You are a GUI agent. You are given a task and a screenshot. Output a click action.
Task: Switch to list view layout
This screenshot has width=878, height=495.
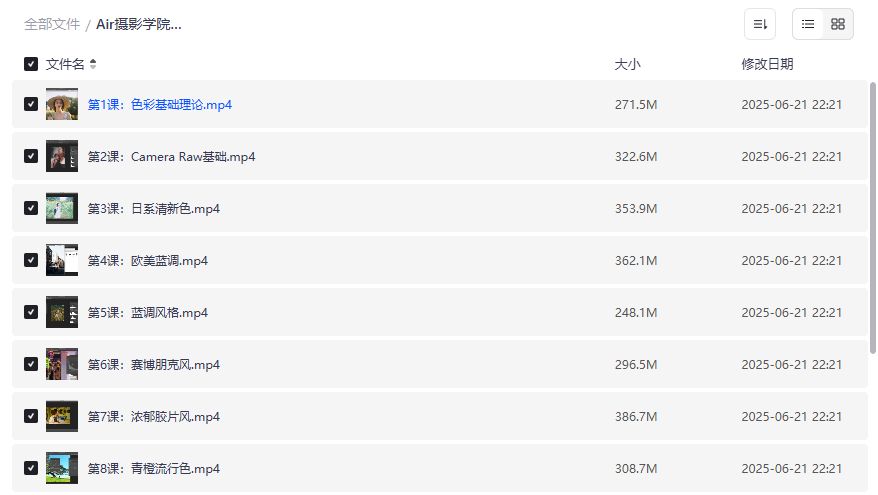808,24
